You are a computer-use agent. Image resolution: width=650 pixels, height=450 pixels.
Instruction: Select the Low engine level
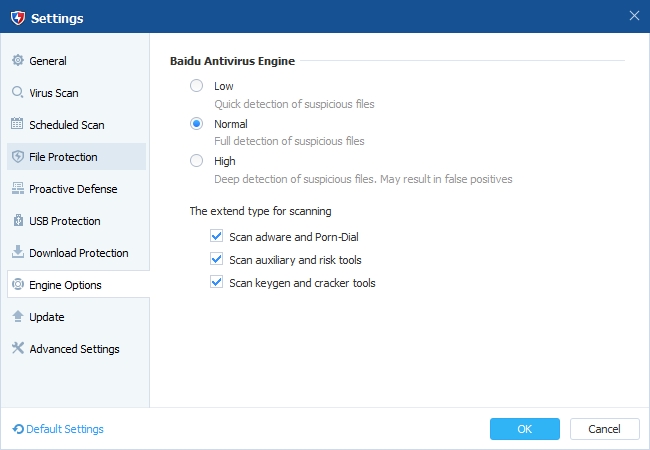tap(197, 86)
